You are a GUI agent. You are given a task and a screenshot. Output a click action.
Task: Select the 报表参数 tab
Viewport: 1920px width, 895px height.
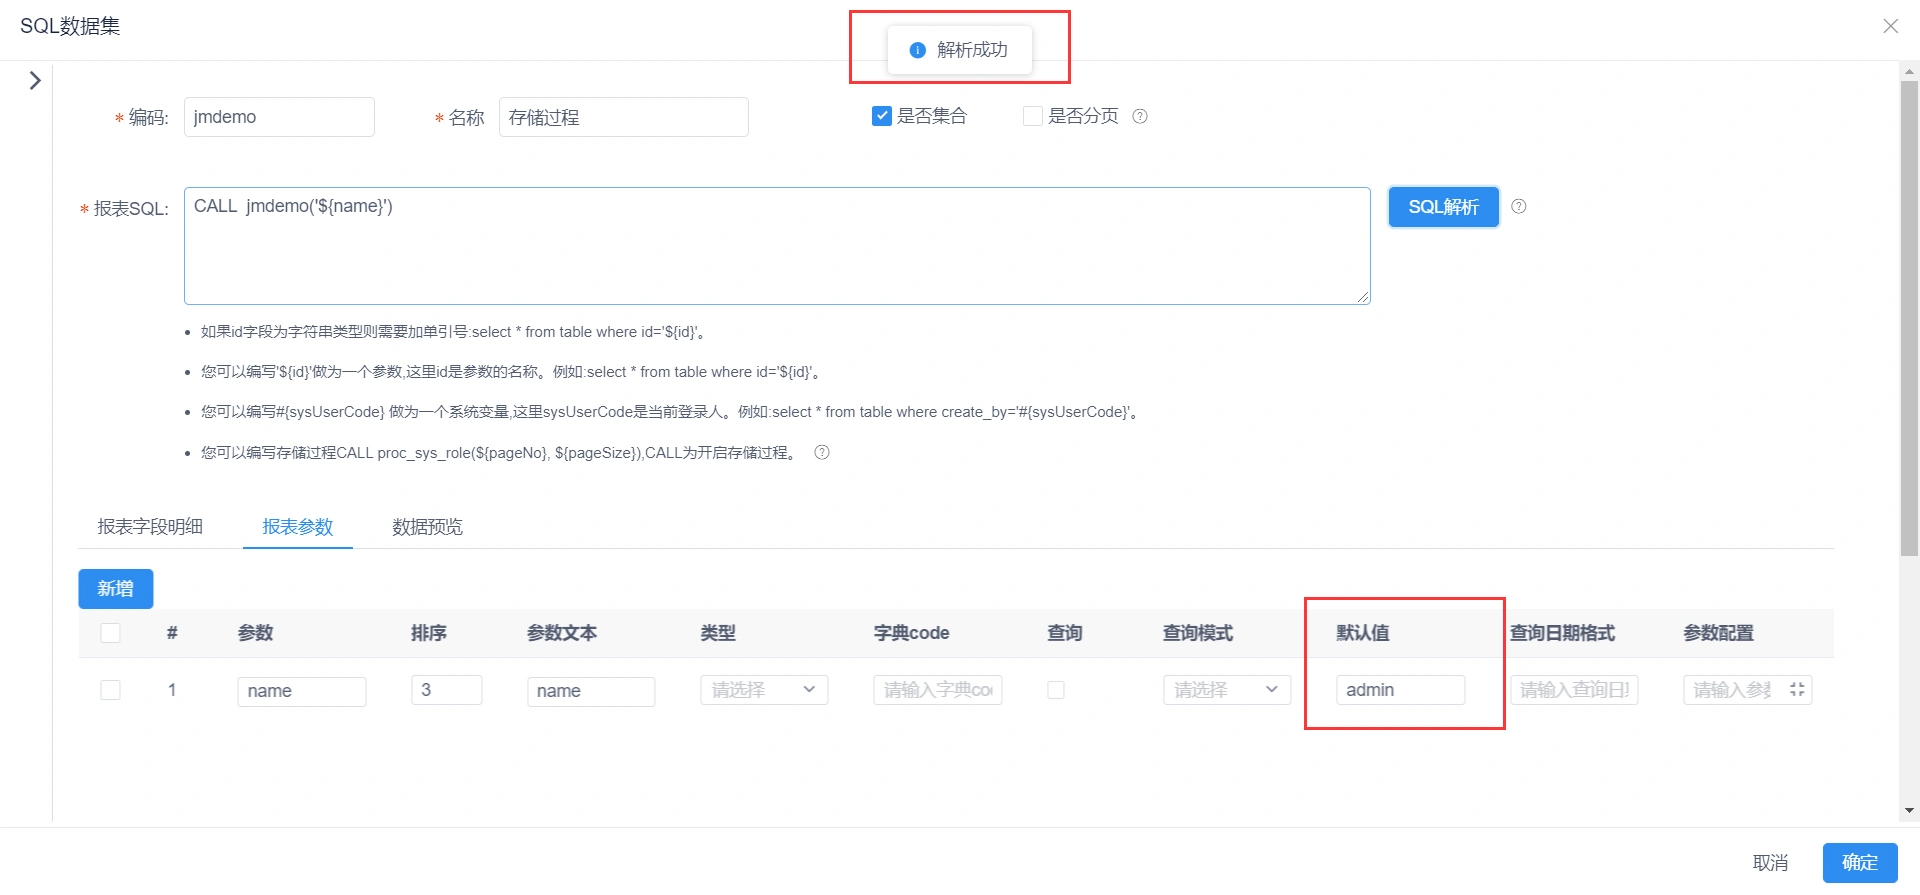point(298,527)
